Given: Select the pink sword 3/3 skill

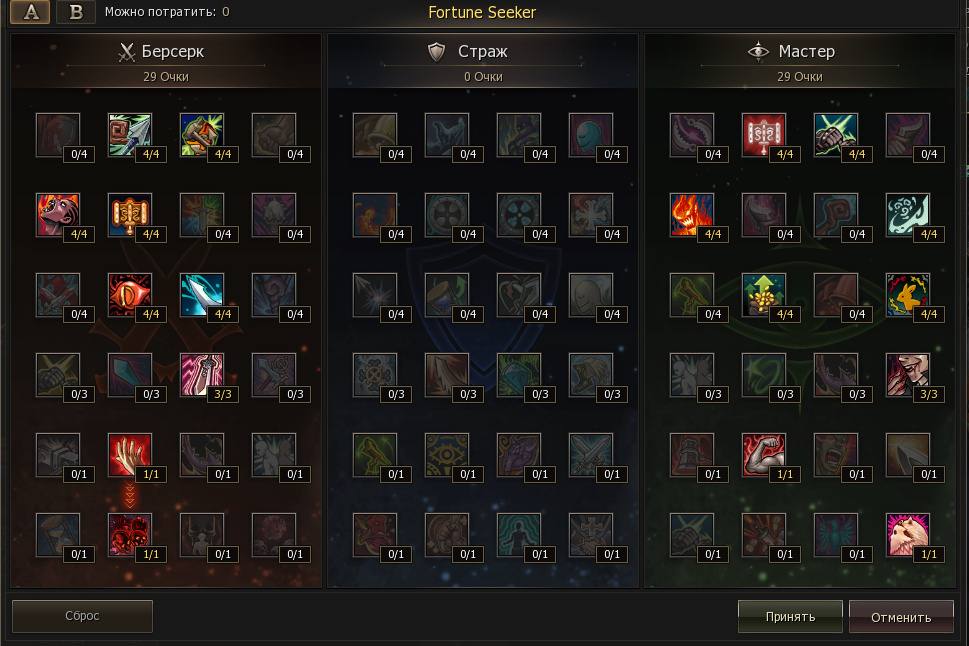Looking at the screenshot, I should [x=202, y=375].
